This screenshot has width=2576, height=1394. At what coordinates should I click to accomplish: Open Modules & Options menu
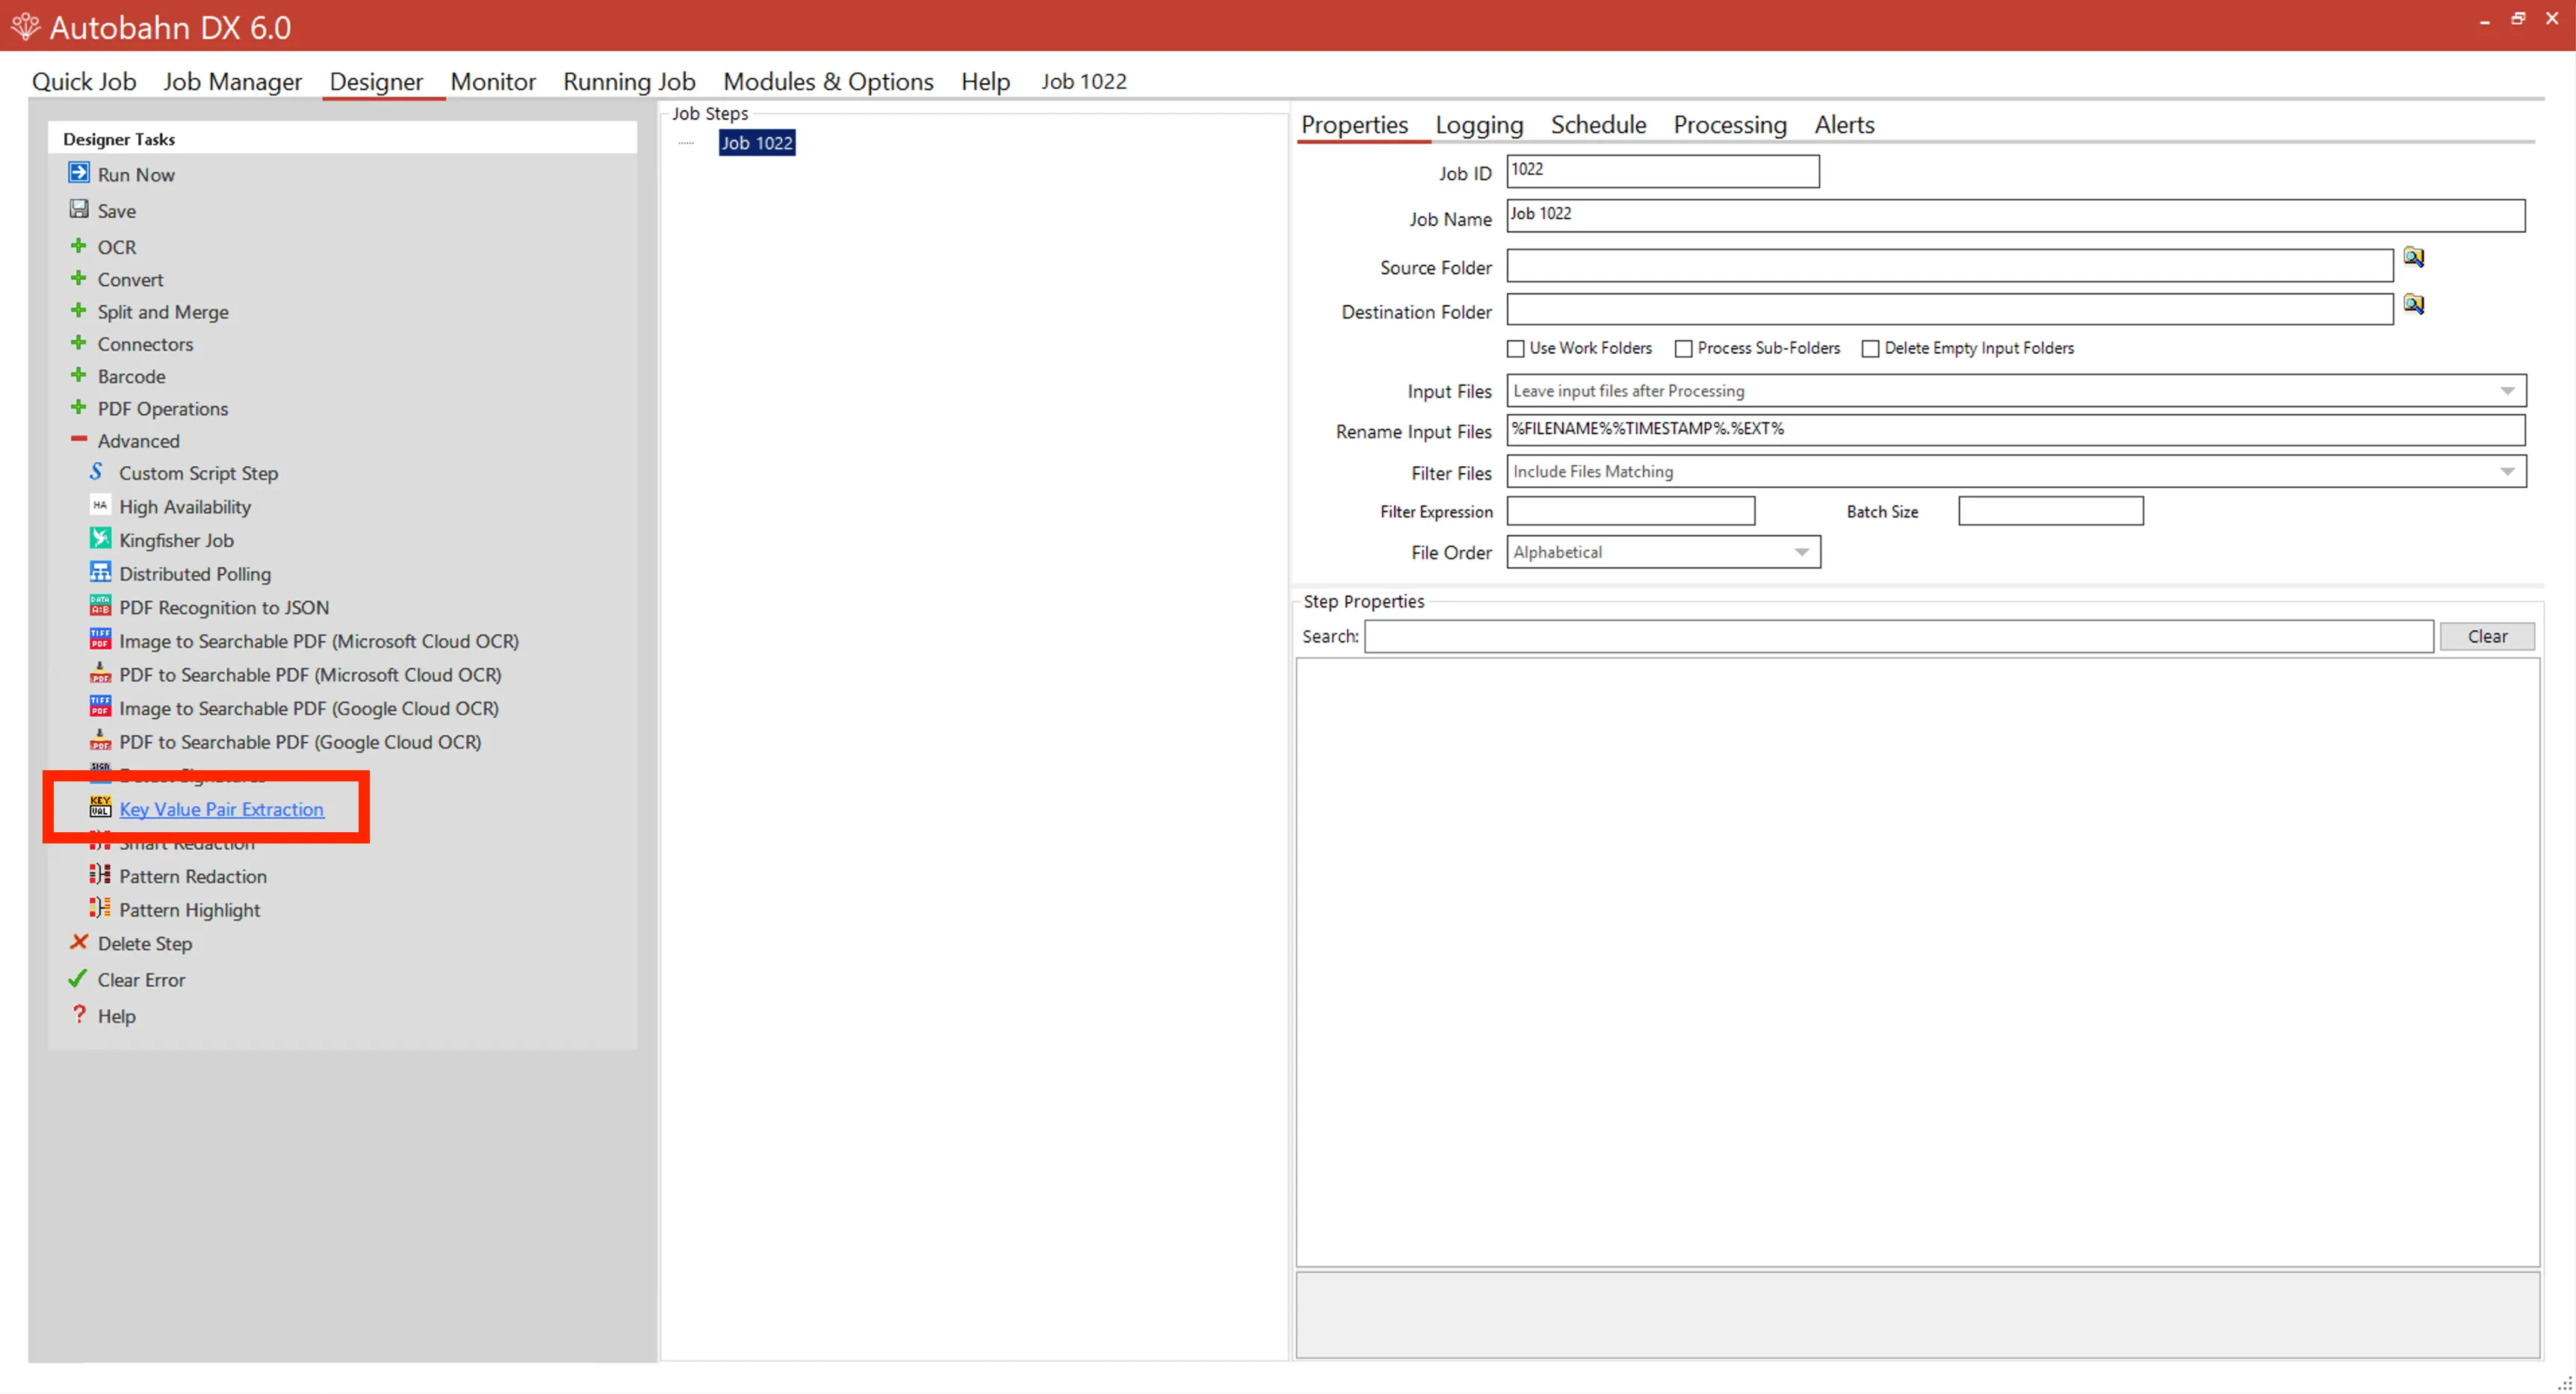[x=828, y=81]
